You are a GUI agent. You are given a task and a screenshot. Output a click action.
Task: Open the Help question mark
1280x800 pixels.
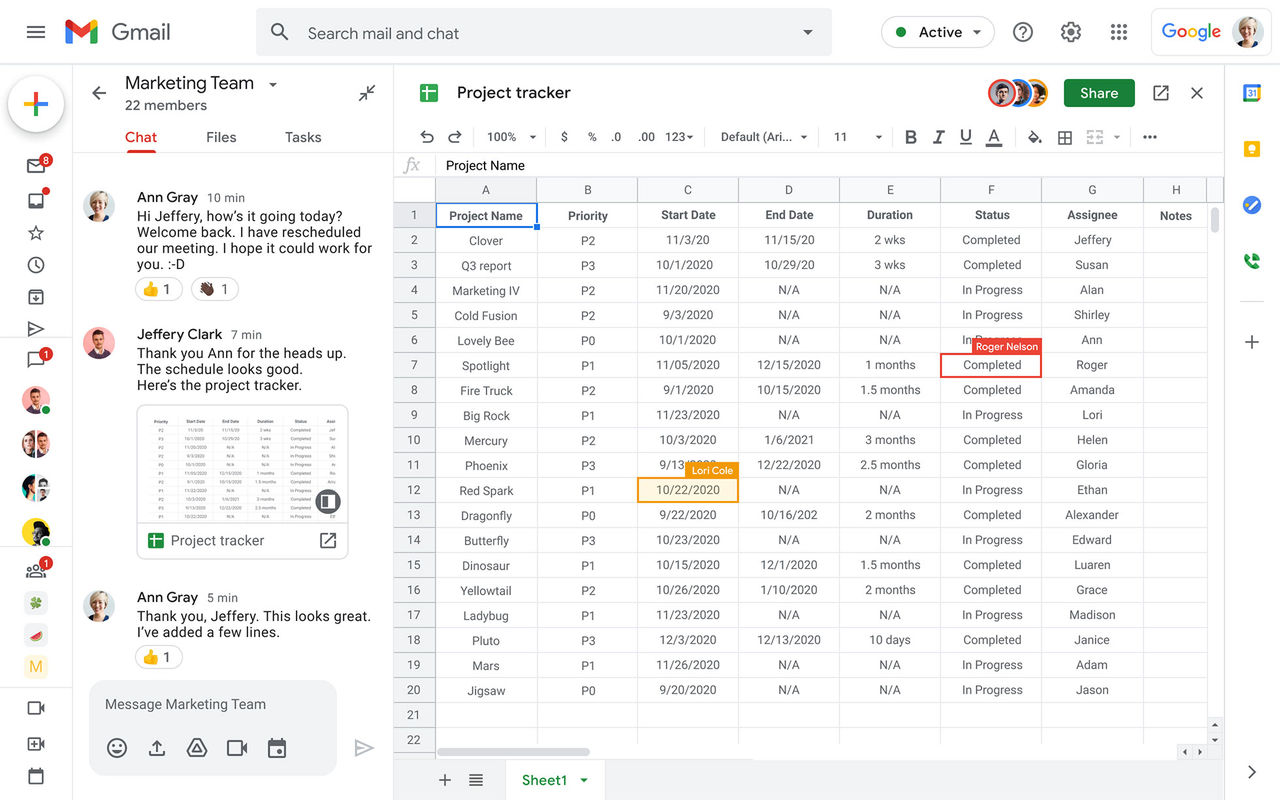tap(1023, 32)
